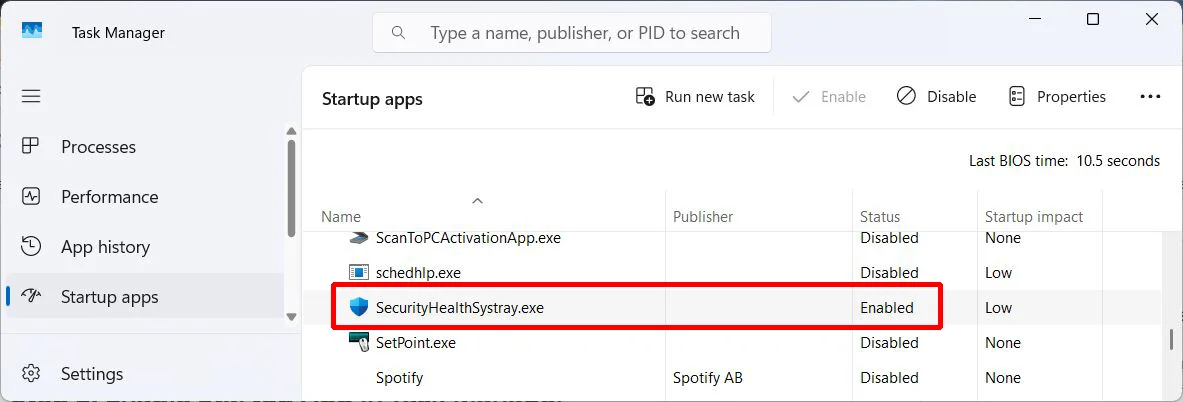The image size is (1183, 402).
Task: Click the Last BIOS time value
Action: pos(1118,161)
